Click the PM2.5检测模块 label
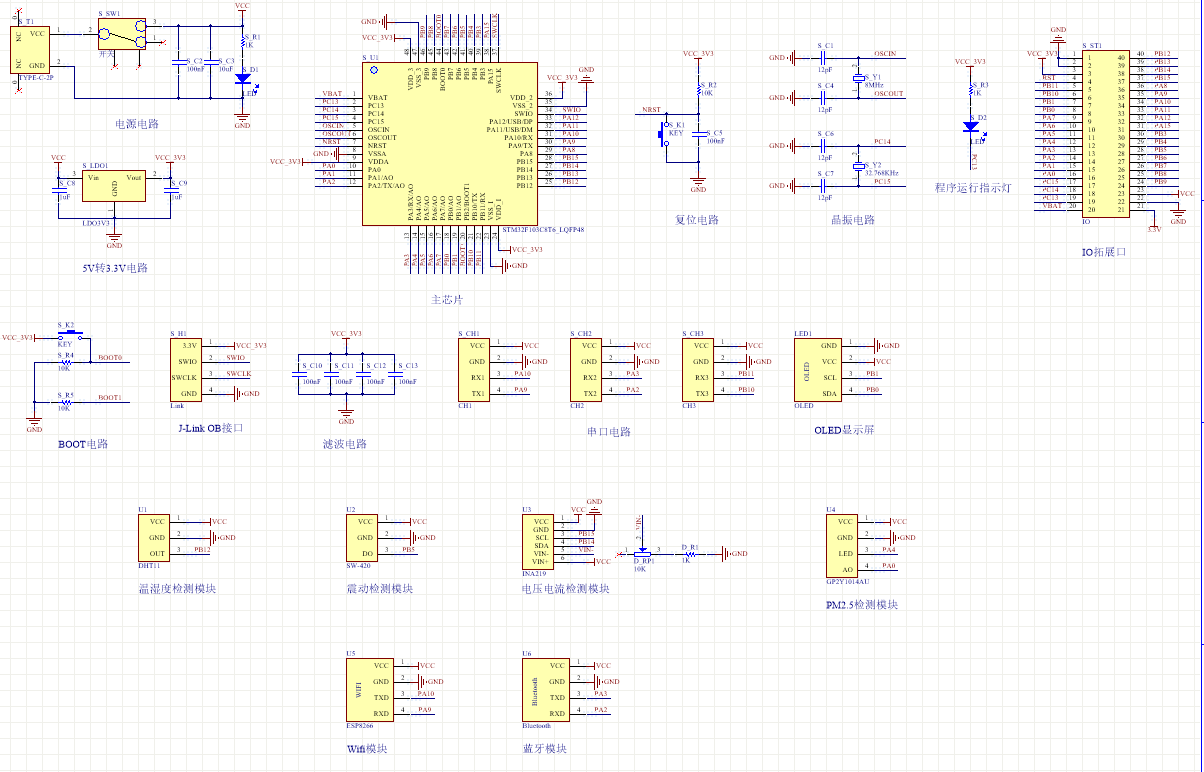This screenshot has height=772, width=1204. 862,604
